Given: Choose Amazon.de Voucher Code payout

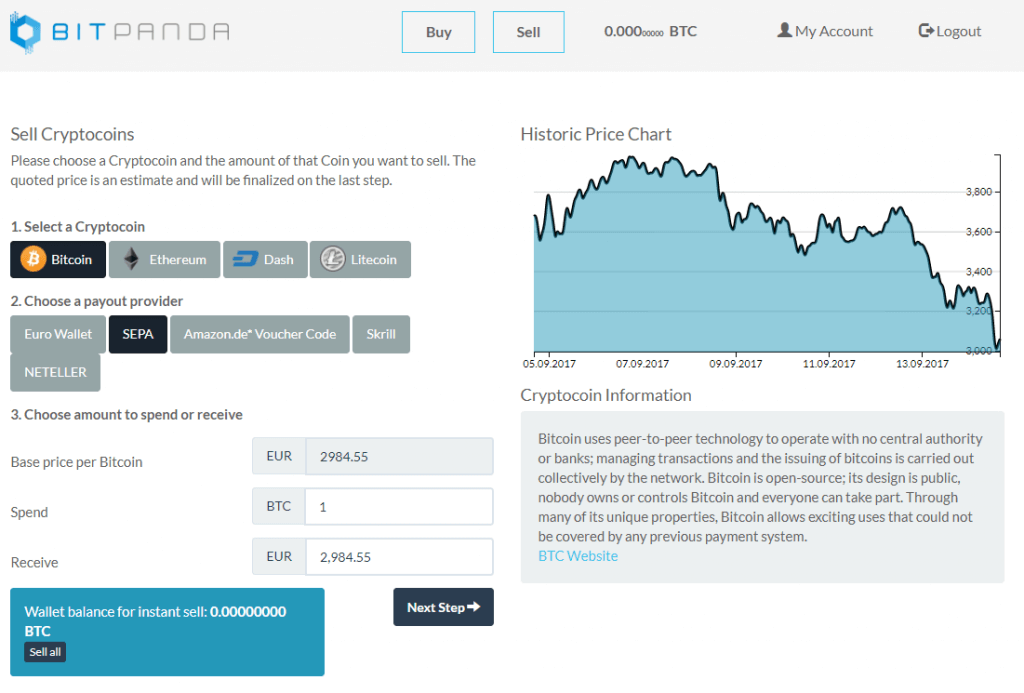Looking at the screenshot, I should click(x=260, y=334).
